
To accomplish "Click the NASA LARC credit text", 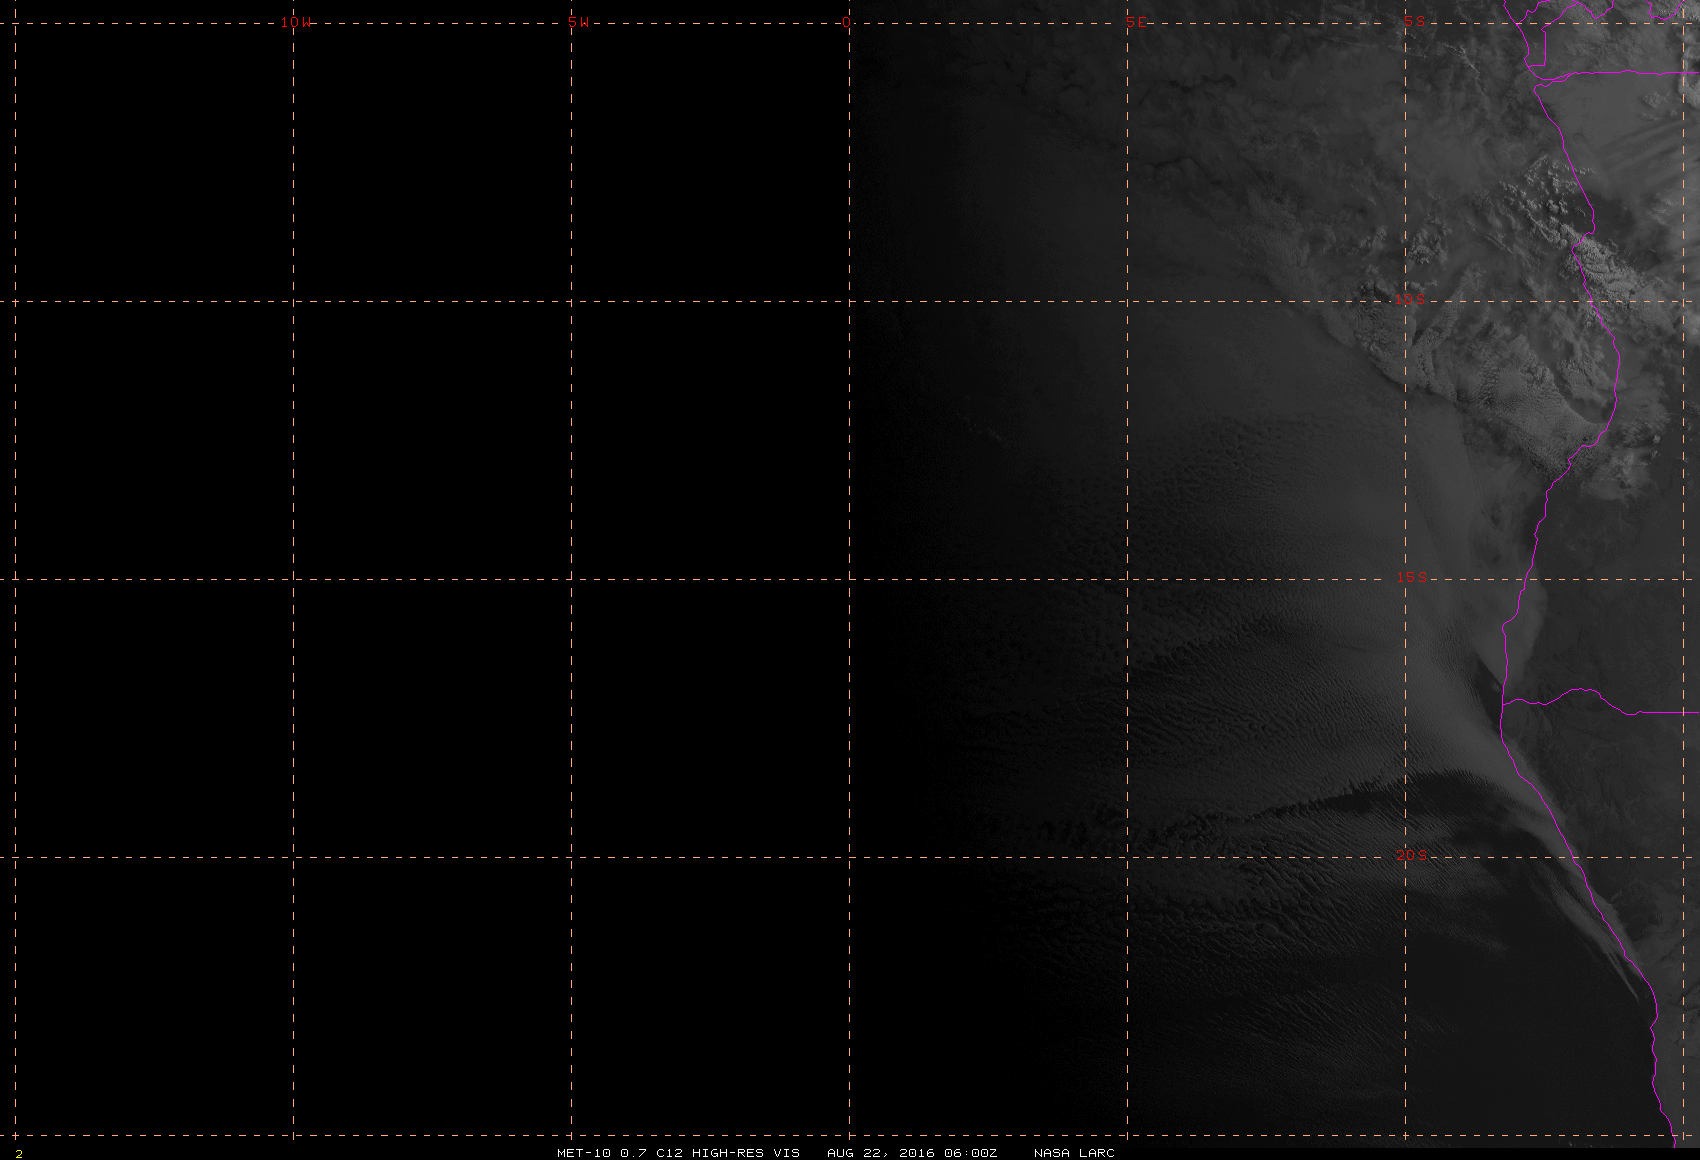I will point(1074,1152).
